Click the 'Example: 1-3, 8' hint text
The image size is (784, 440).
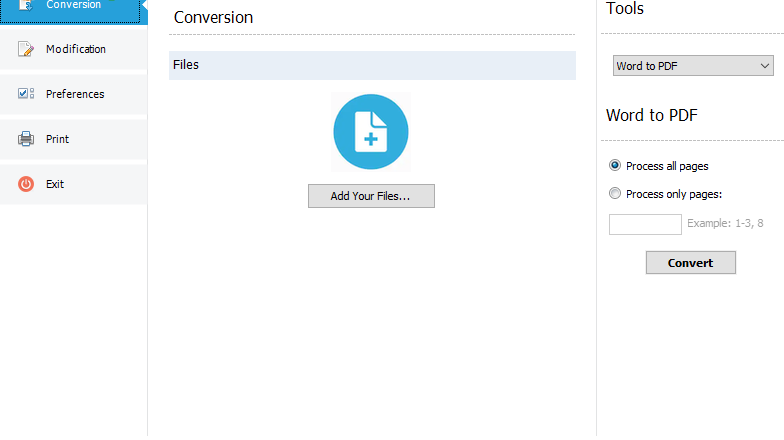coord(725,223)
